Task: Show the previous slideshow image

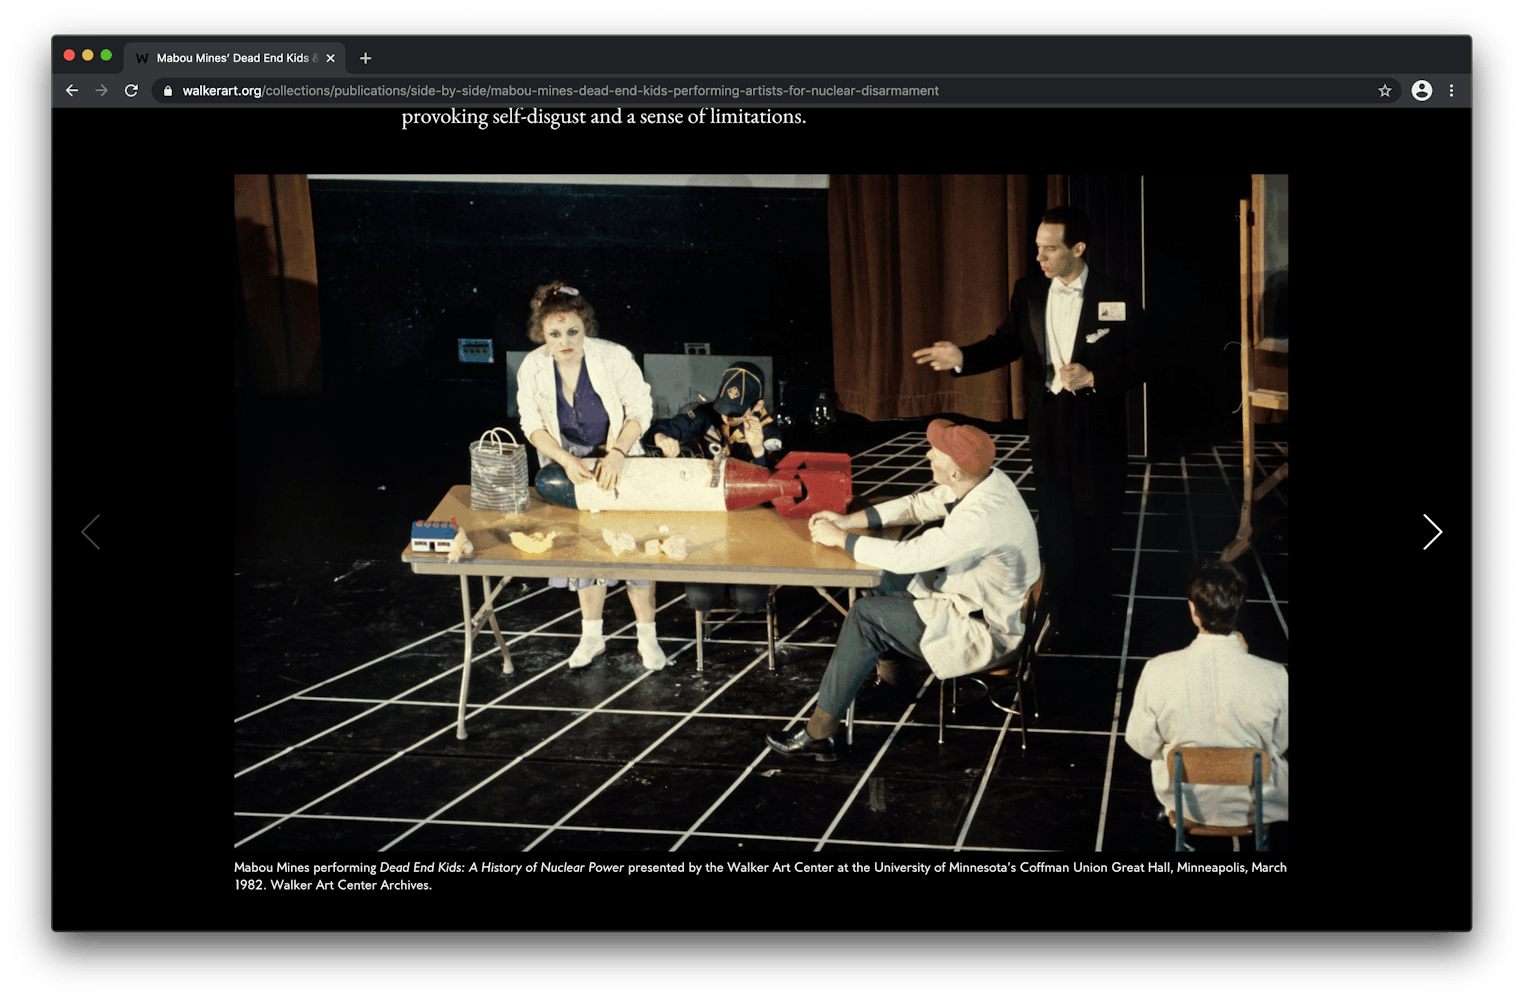Action: click(91, 532)
